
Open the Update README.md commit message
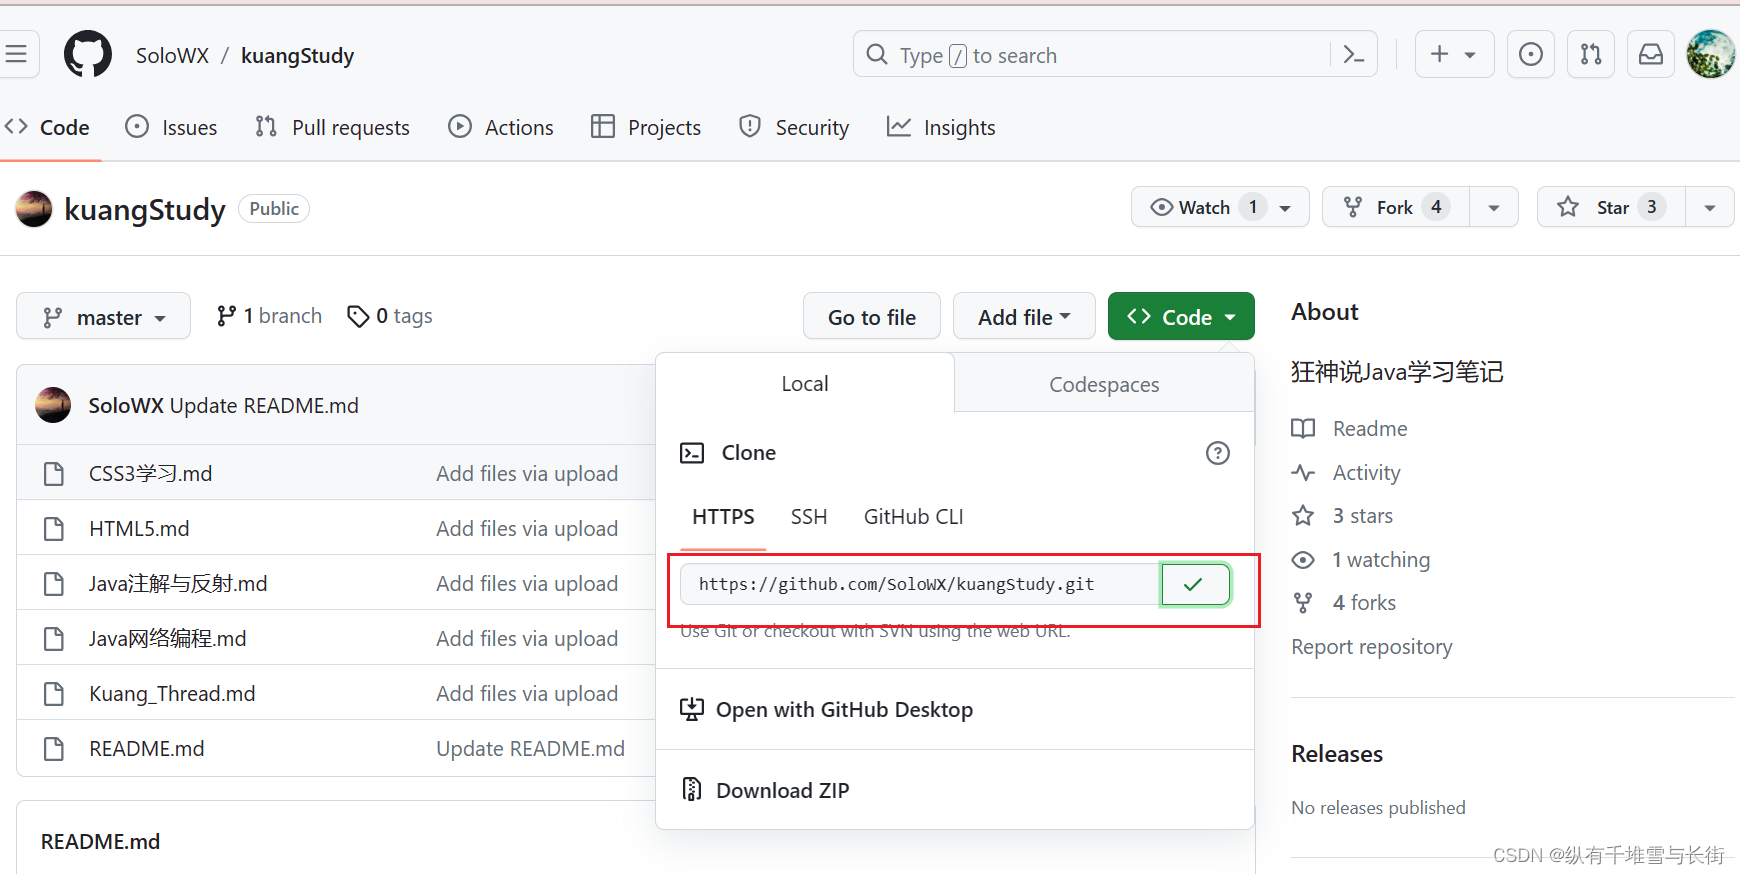530,749
